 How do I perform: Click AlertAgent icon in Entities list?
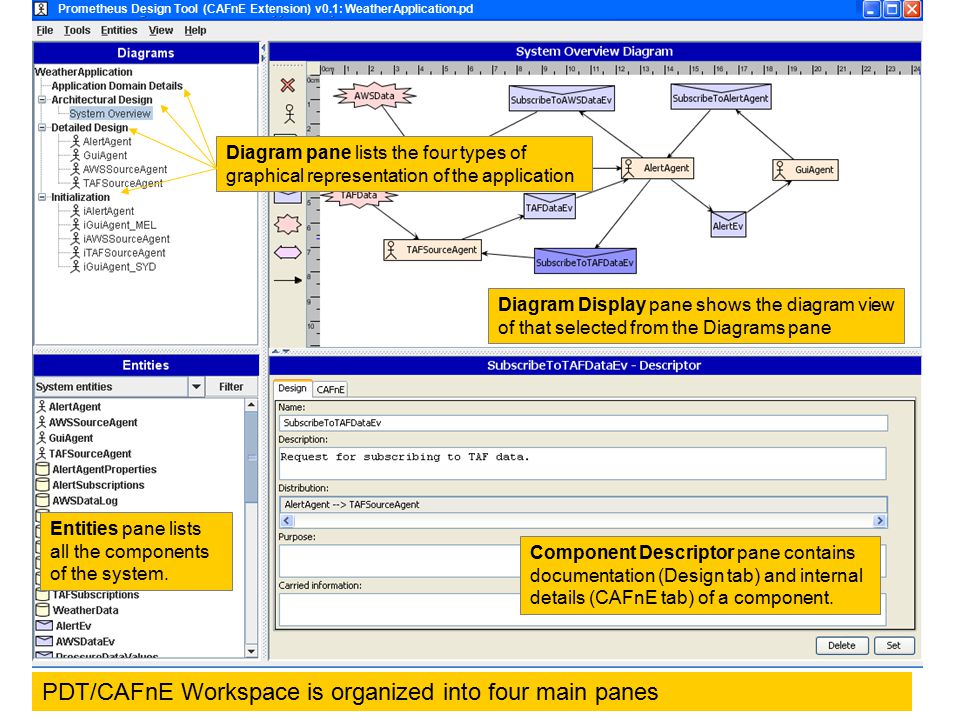point(42,407)
